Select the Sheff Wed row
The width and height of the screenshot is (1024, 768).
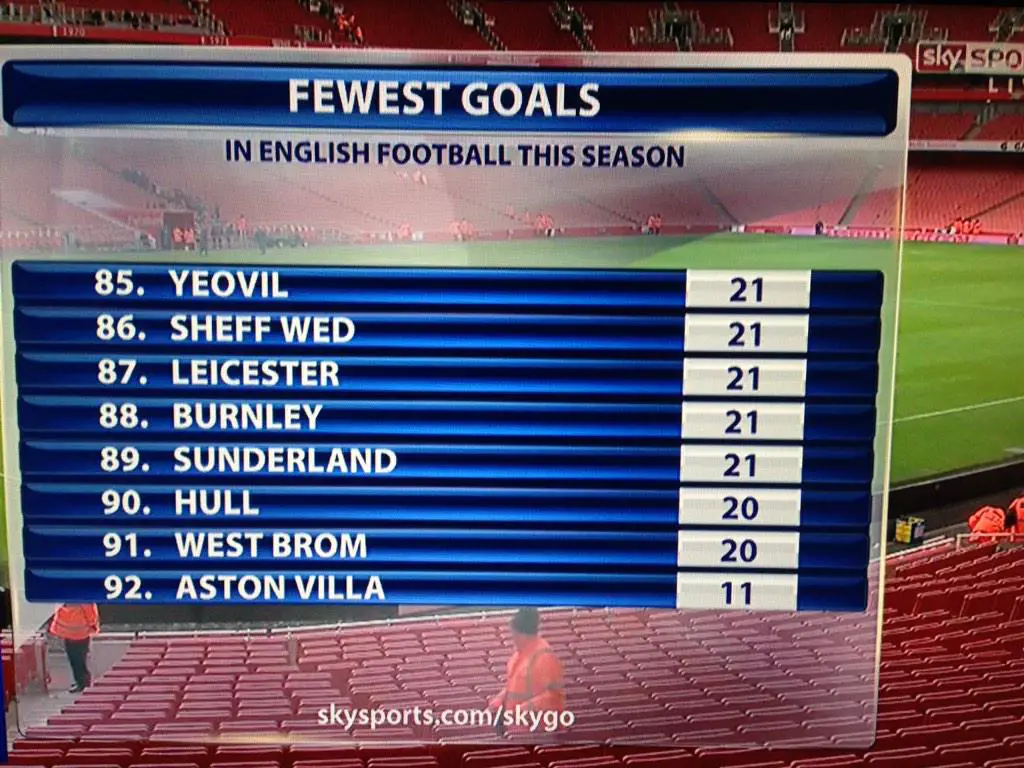(x=447, y=330)
